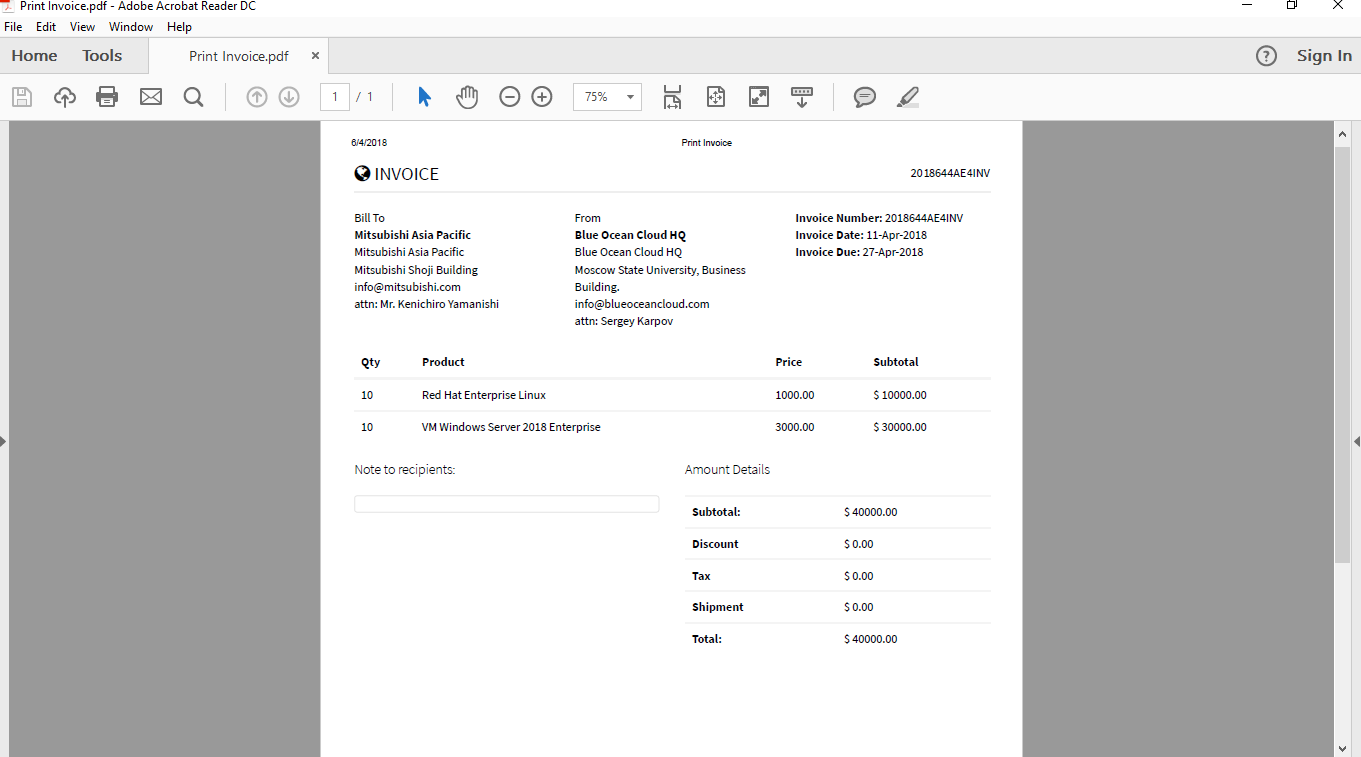Open the Help question mark
This screenshot has width=1361, height=757.
pyautogui.click(x=1267, y=56)
